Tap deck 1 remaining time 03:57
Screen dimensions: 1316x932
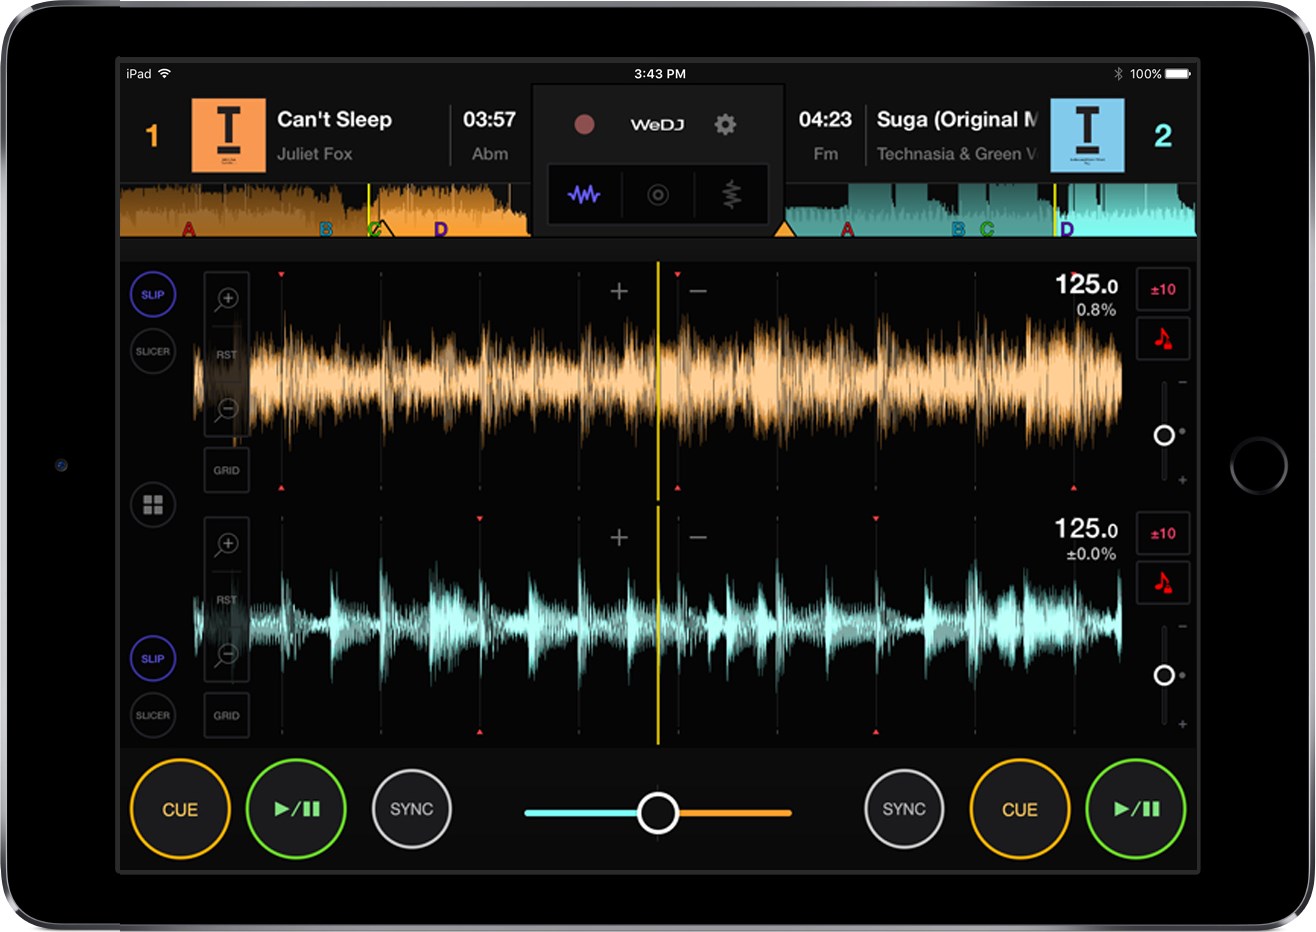[x=489, y=119]
